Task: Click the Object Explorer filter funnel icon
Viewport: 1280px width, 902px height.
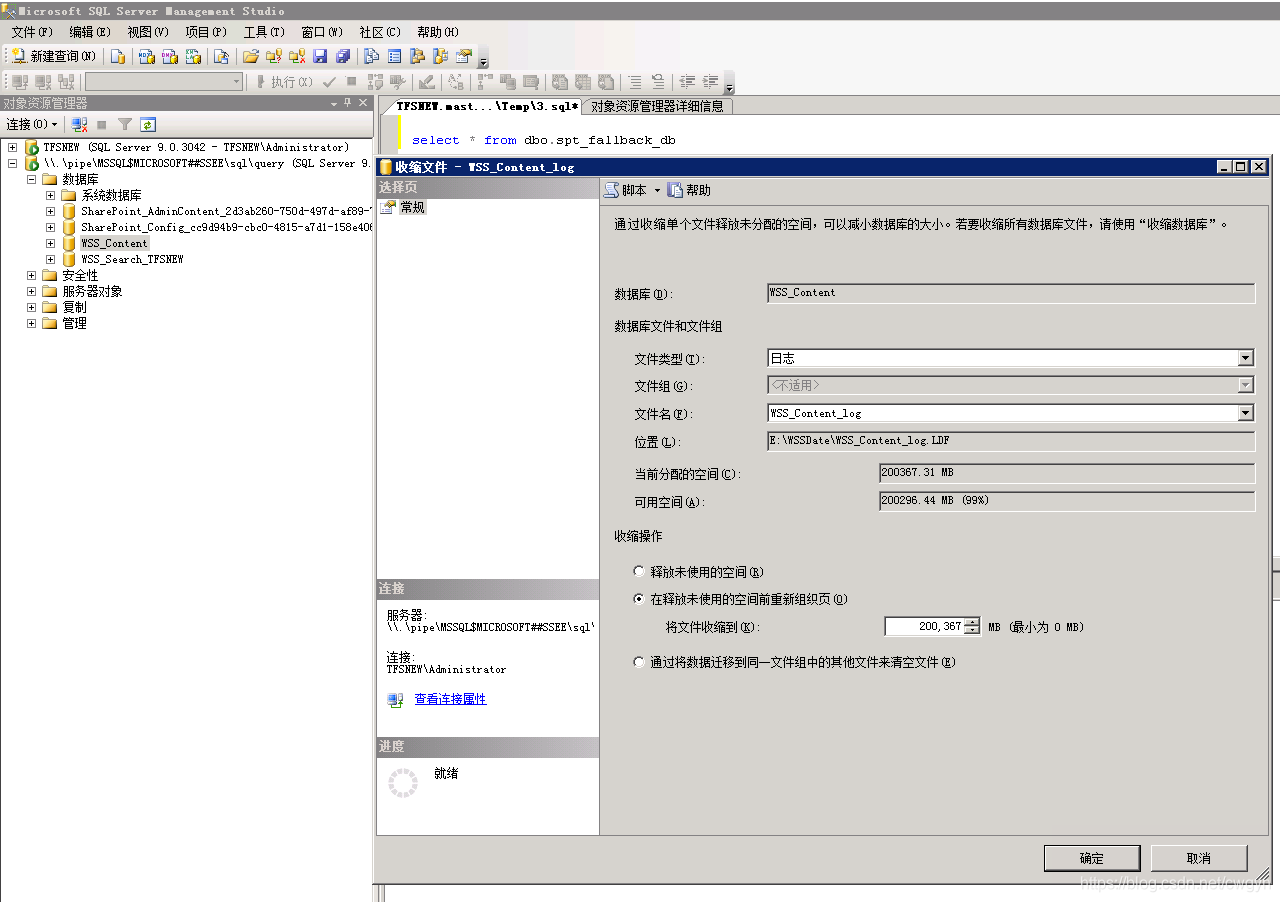Action: pos(125,125)
